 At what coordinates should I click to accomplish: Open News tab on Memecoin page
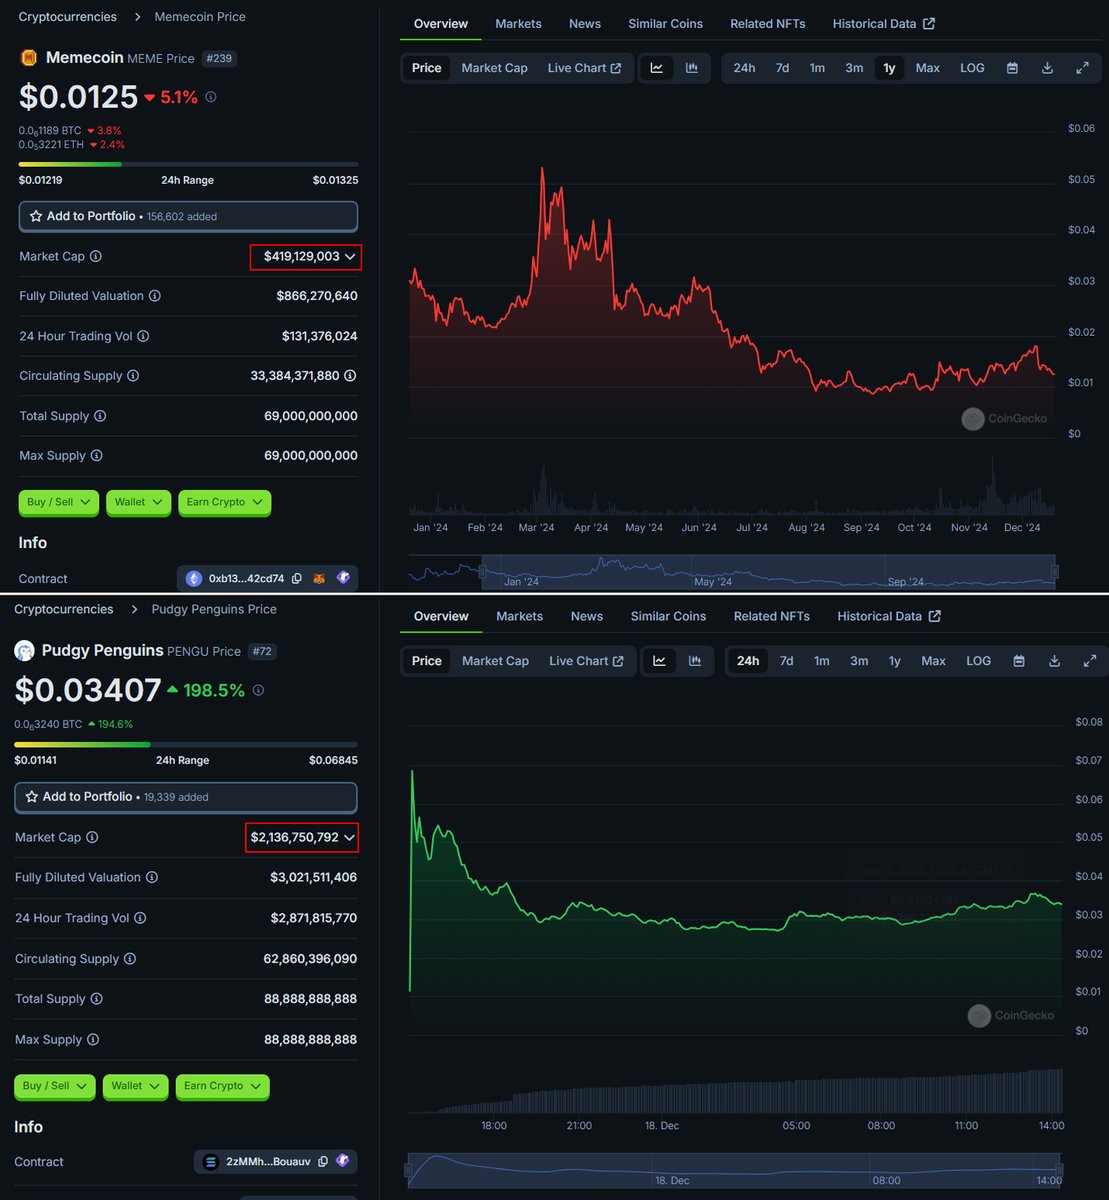pyautogui.click(x=585, y=24)
